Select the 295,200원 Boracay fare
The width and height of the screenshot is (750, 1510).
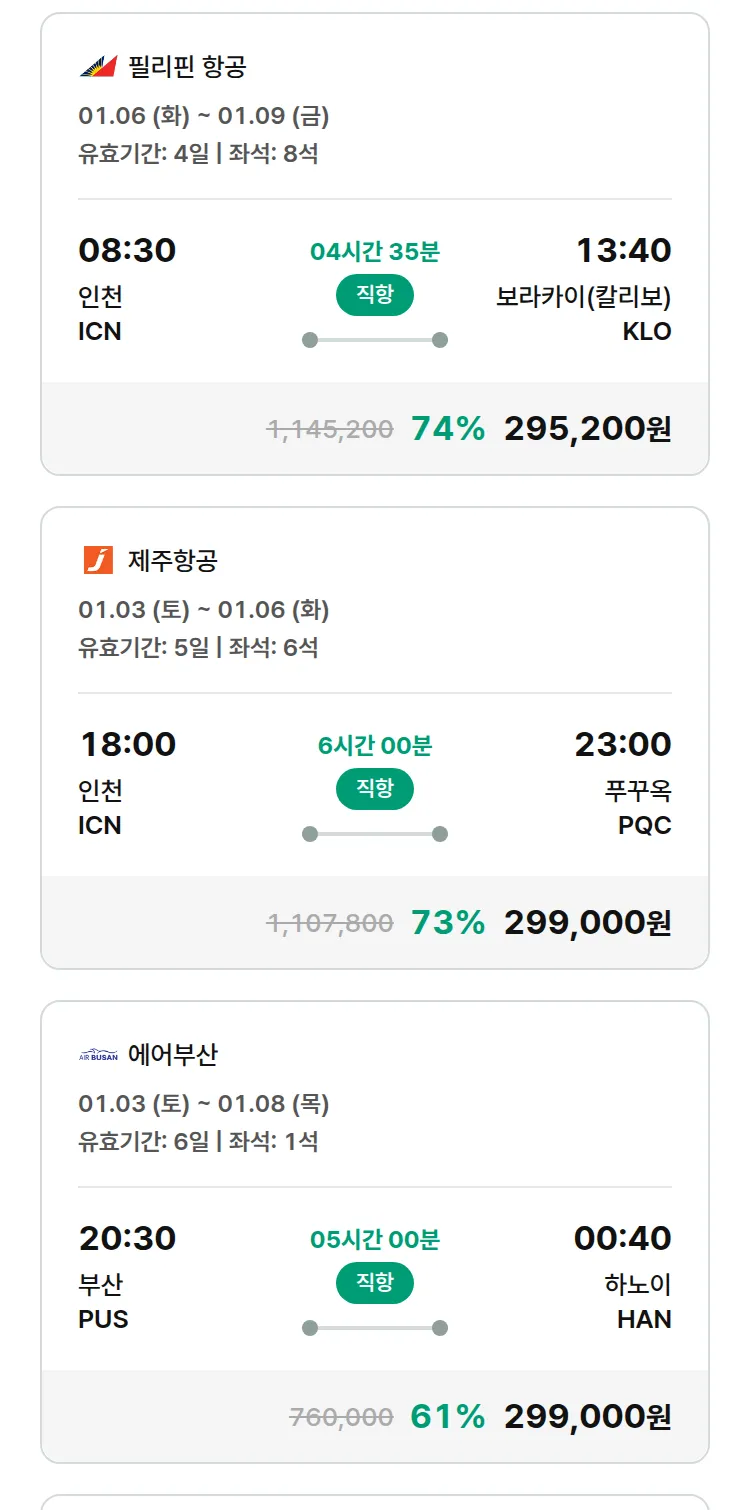(x=587, y=429)
